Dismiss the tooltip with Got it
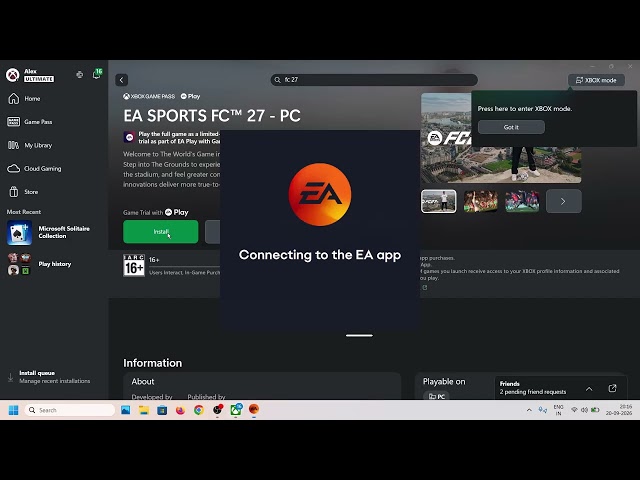The width and height of the screenshot is (640, 480). [511, 127]
